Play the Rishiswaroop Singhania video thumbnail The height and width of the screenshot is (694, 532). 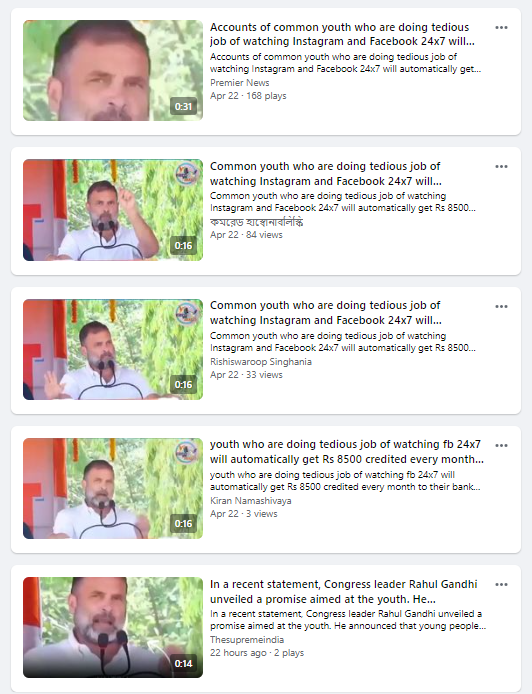point(113,349)
